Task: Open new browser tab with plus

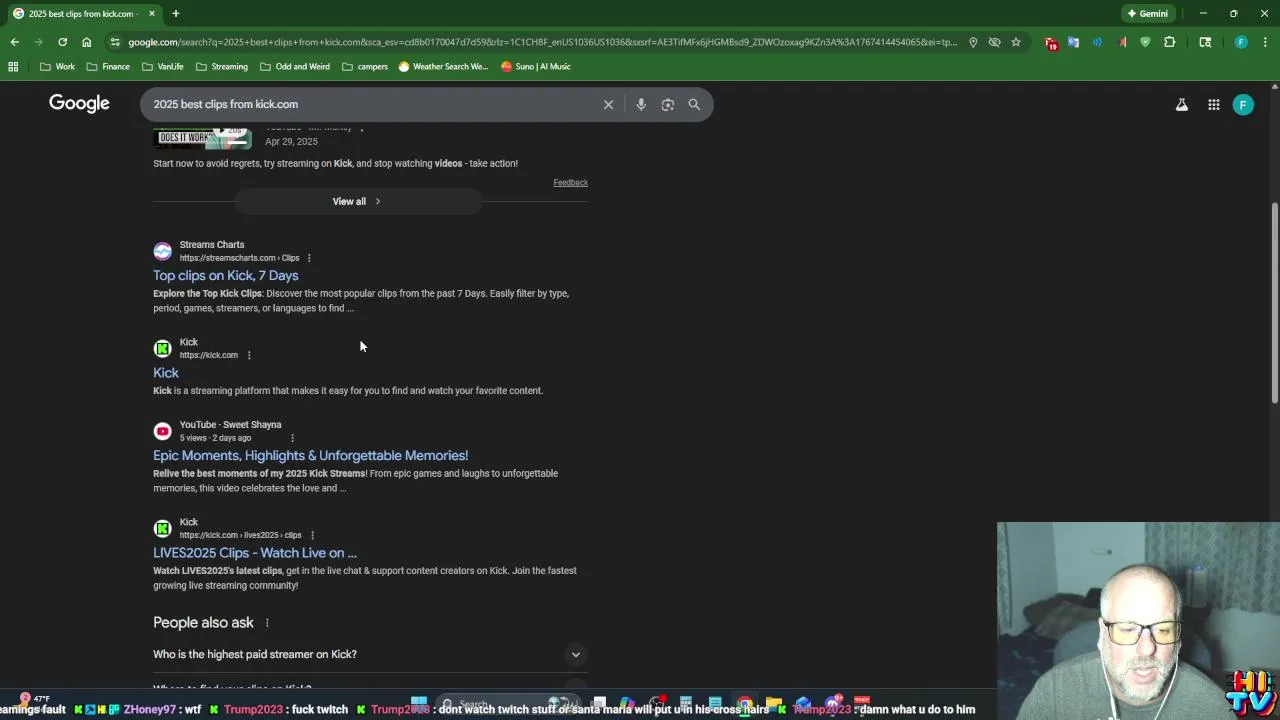Action: click(175, 13)
